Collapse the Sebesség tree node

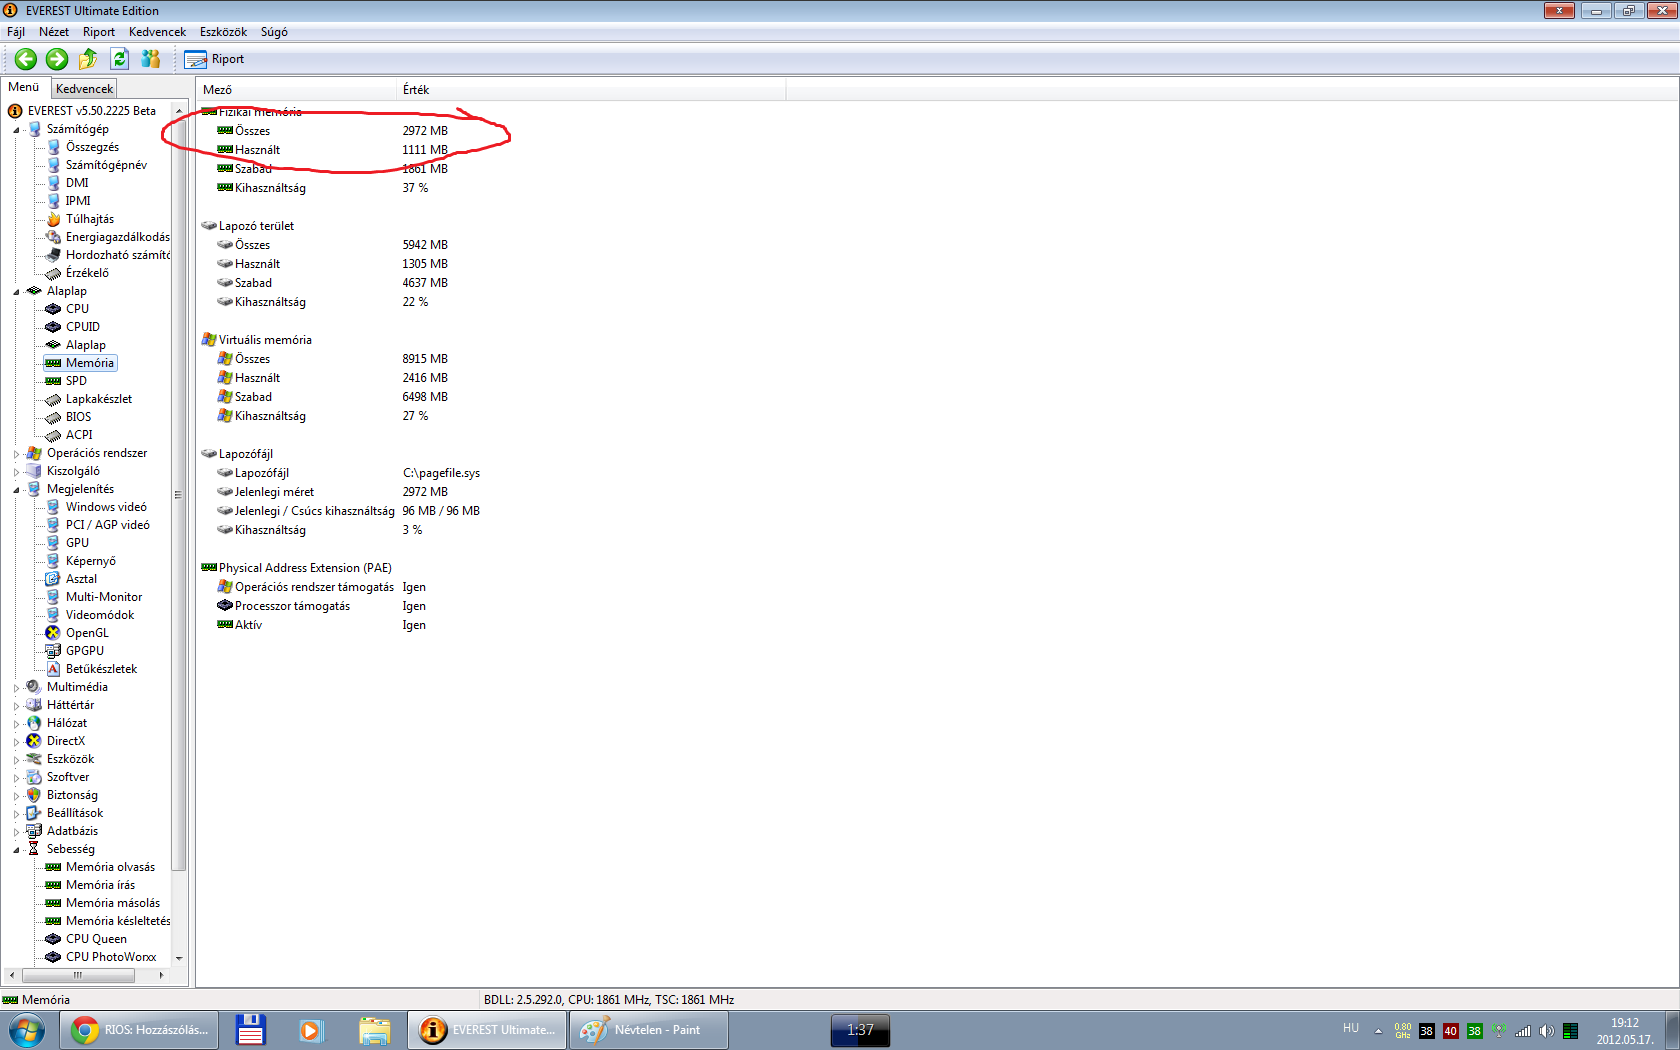16,850
